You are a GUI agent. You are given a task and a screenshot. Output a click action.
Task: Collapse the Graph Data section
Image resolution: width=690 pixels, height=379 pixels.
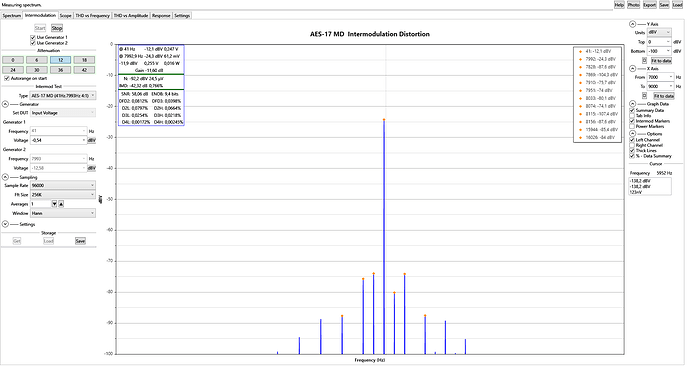click(x=632, y=104)
